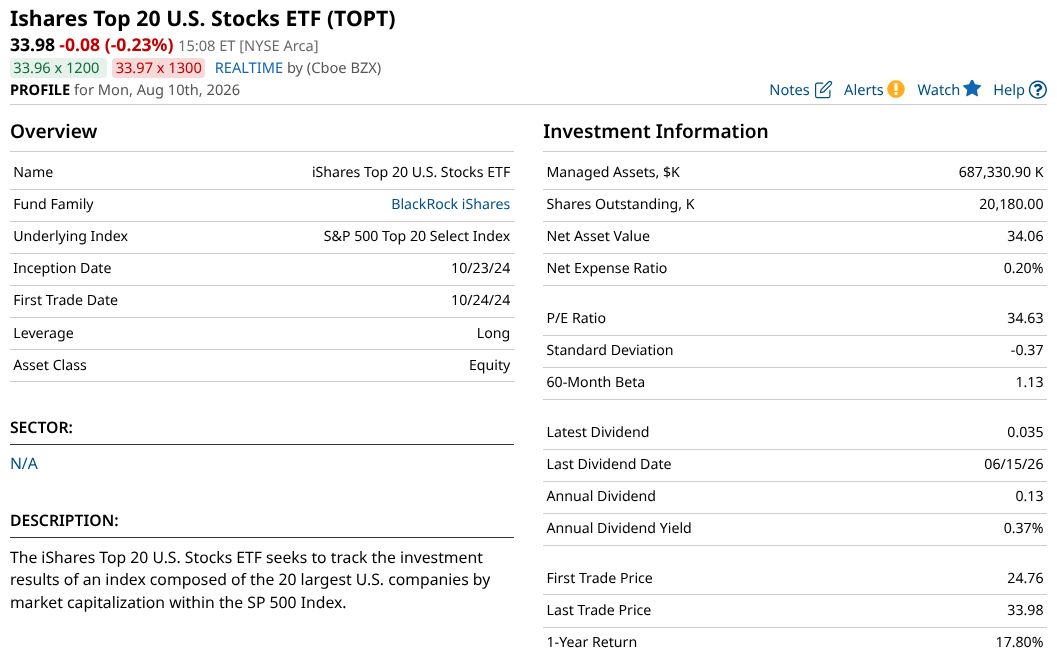
Task: Click the REALTIME quote link
Action: pyautogui.click(x=249, y=68)
